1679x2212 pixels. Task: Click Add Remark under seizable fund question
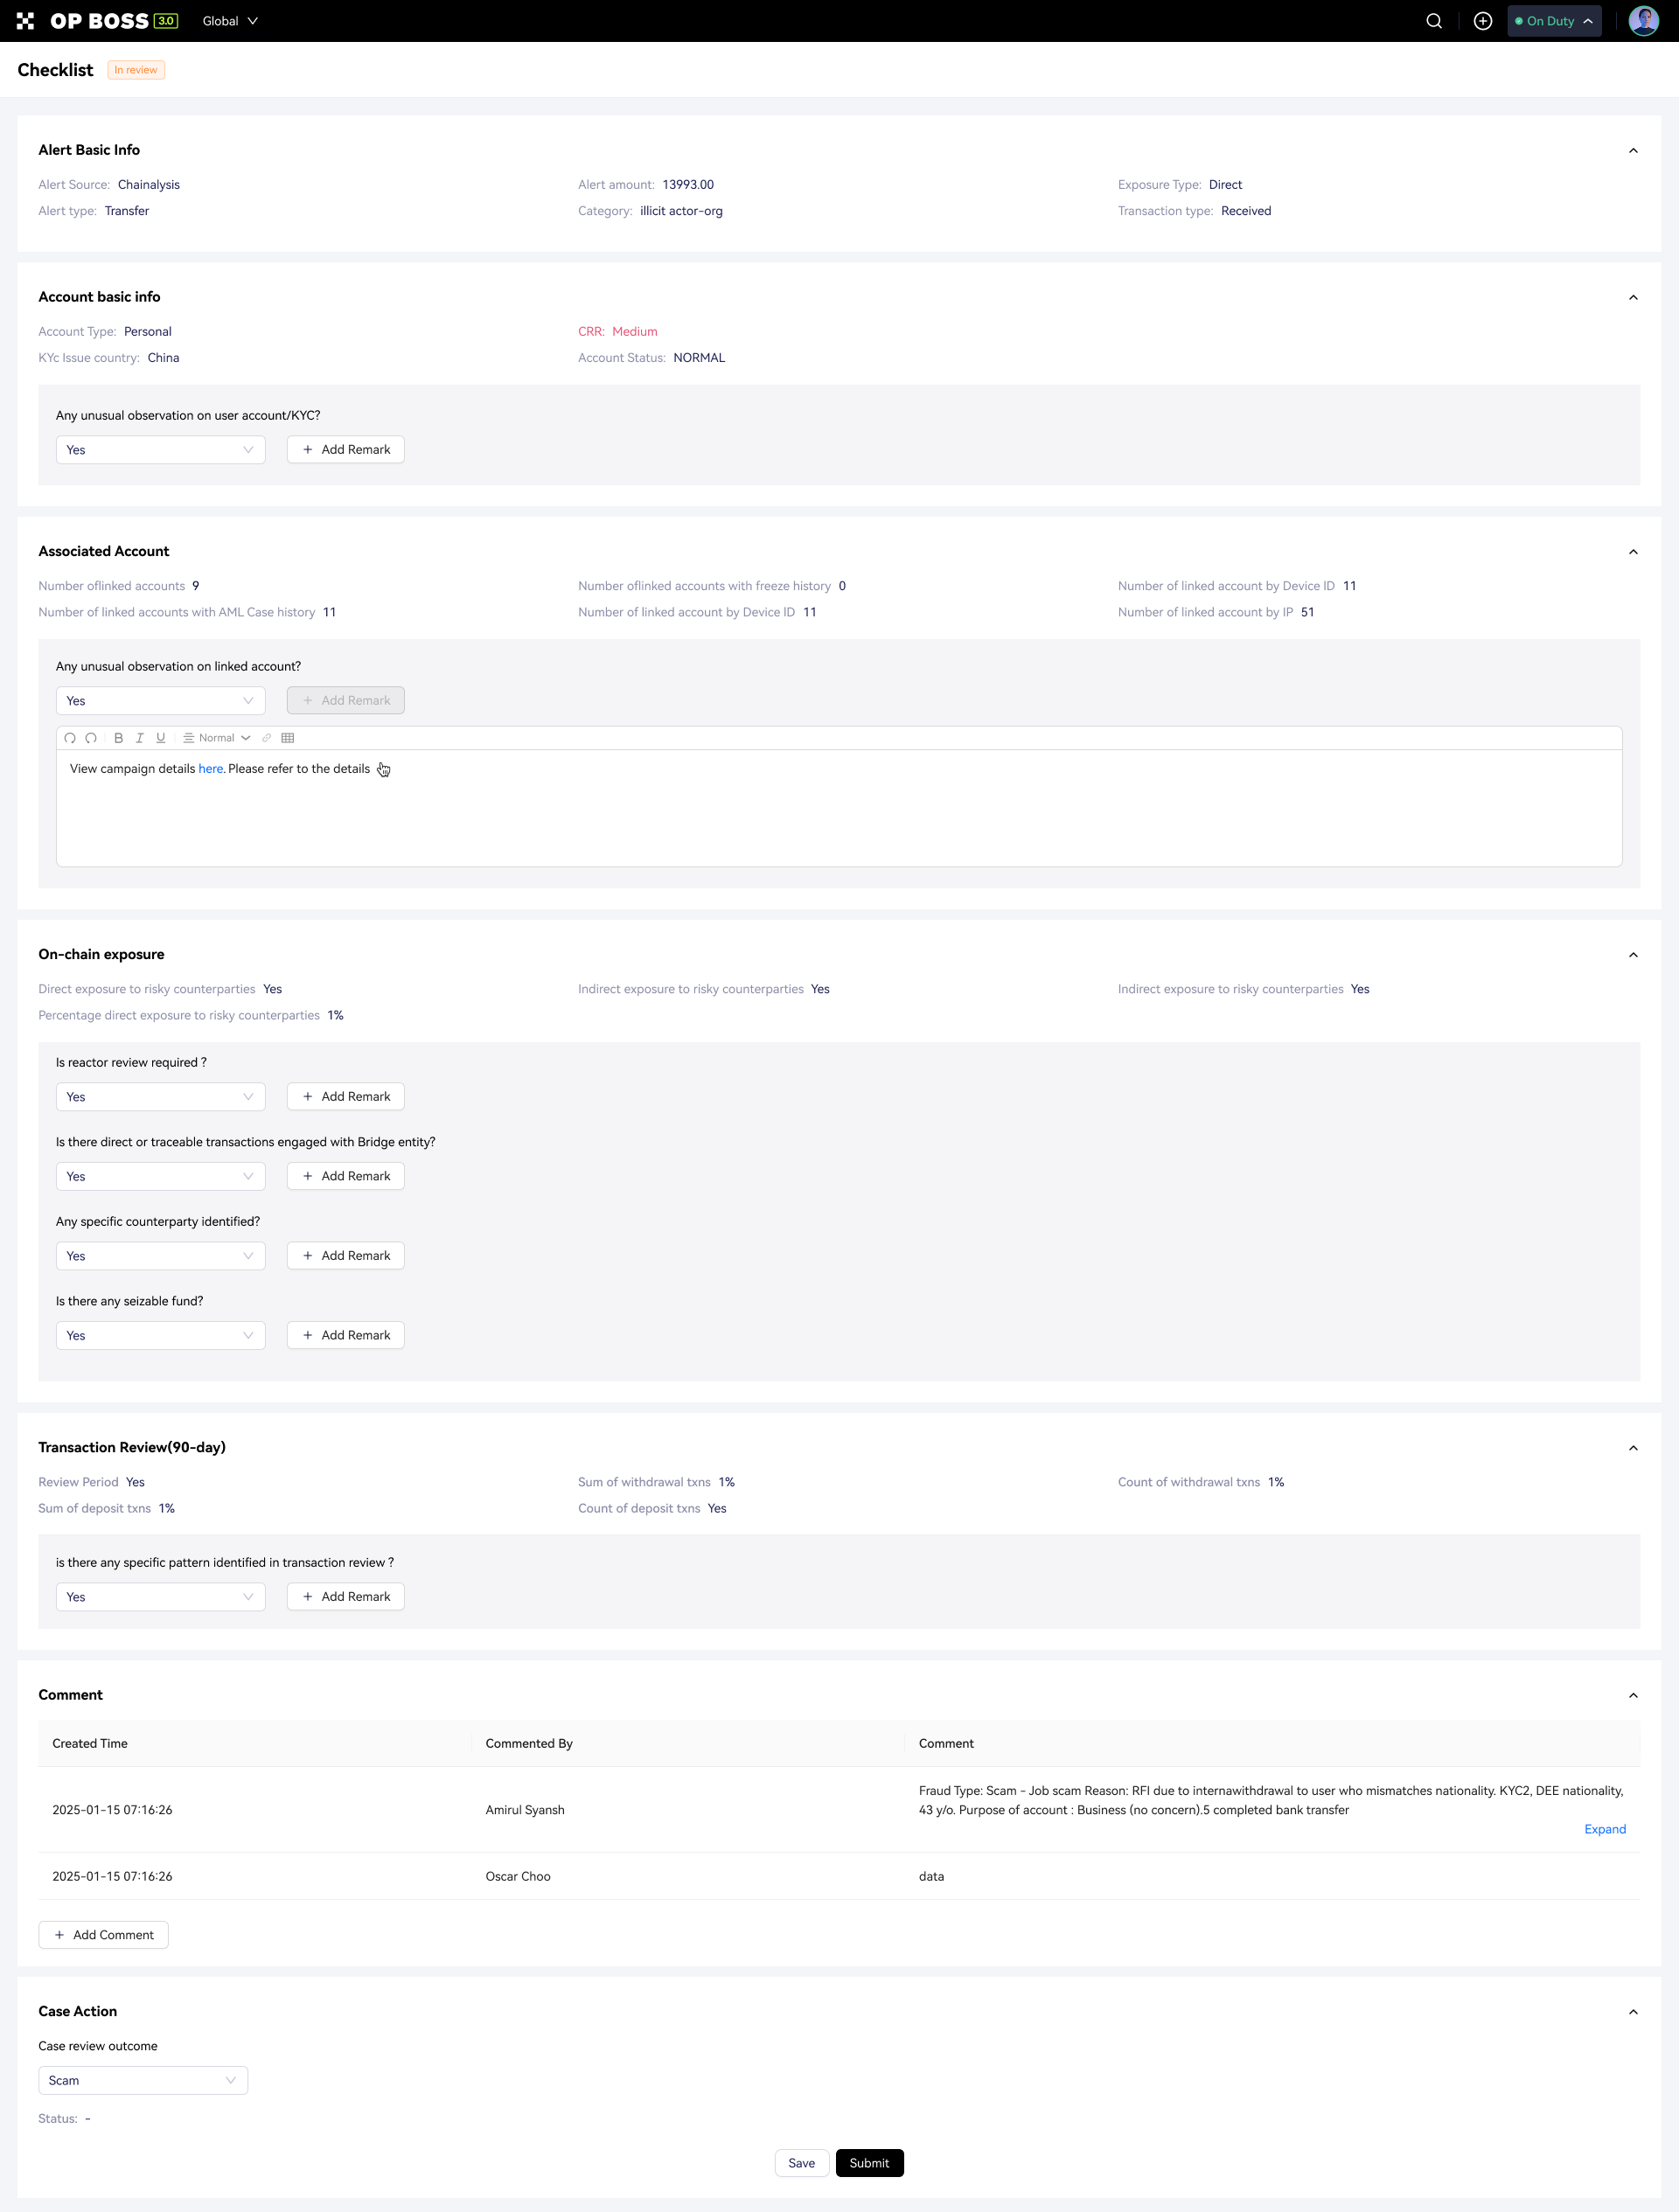tap(346, 1335)
